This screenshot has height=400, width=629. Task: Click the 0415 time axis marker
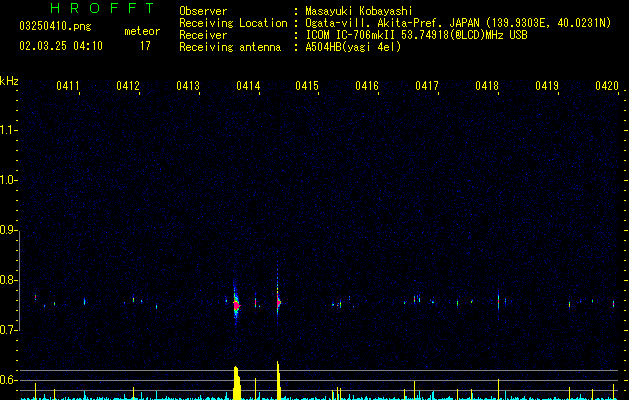[x=307, y=86]
